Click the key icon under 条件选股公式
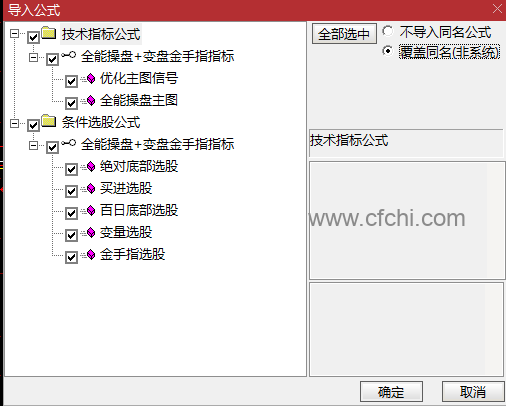This screenshot has width=506, height=406. click(x=69, y=143)
